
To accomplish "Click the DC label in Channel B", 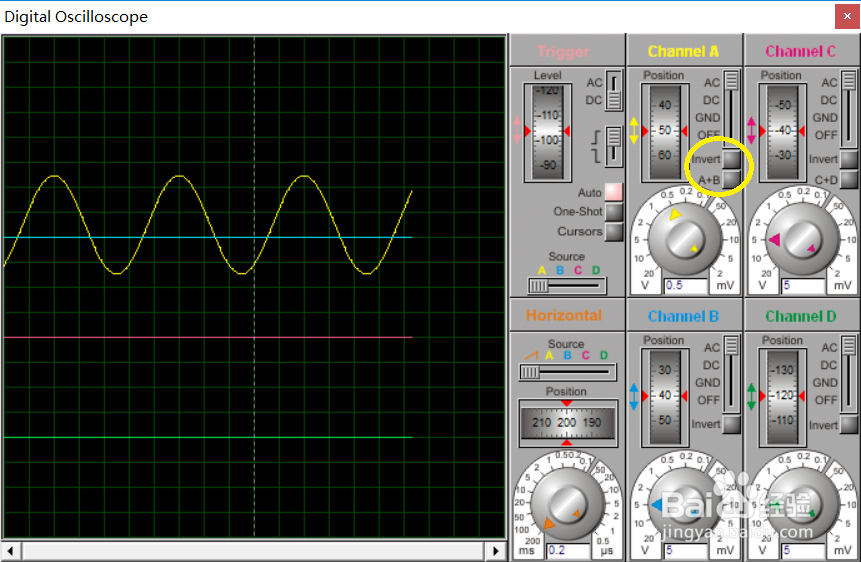I will [711, 365].
